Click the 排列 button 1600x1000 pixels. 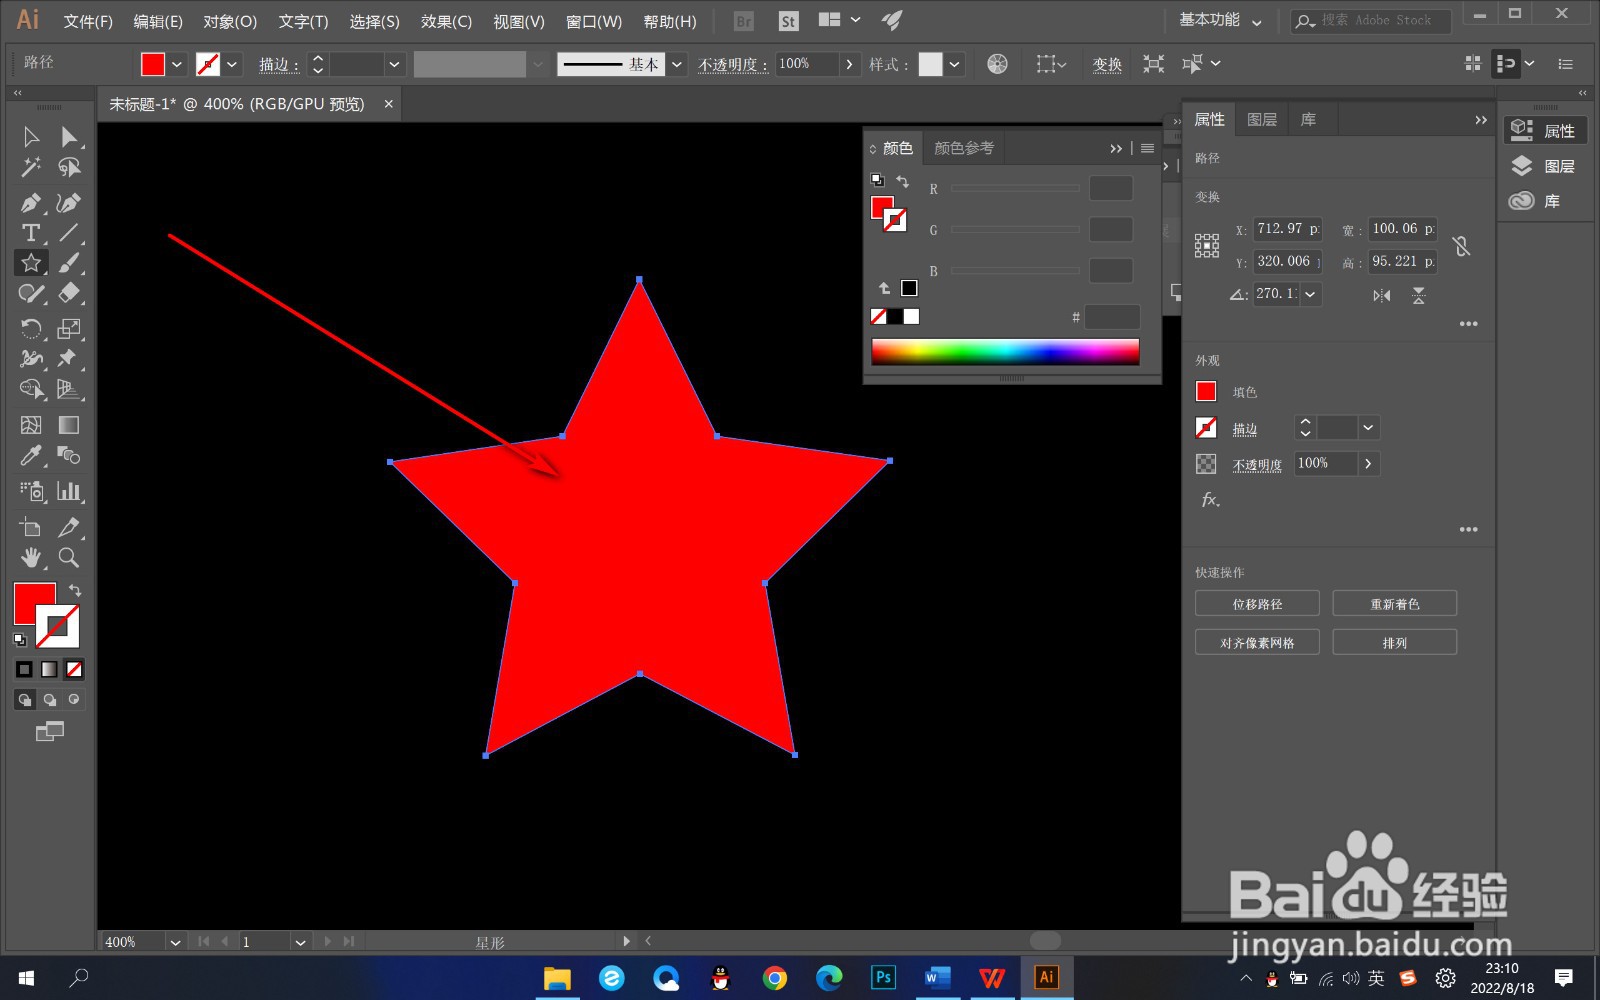pos(1394,643)
